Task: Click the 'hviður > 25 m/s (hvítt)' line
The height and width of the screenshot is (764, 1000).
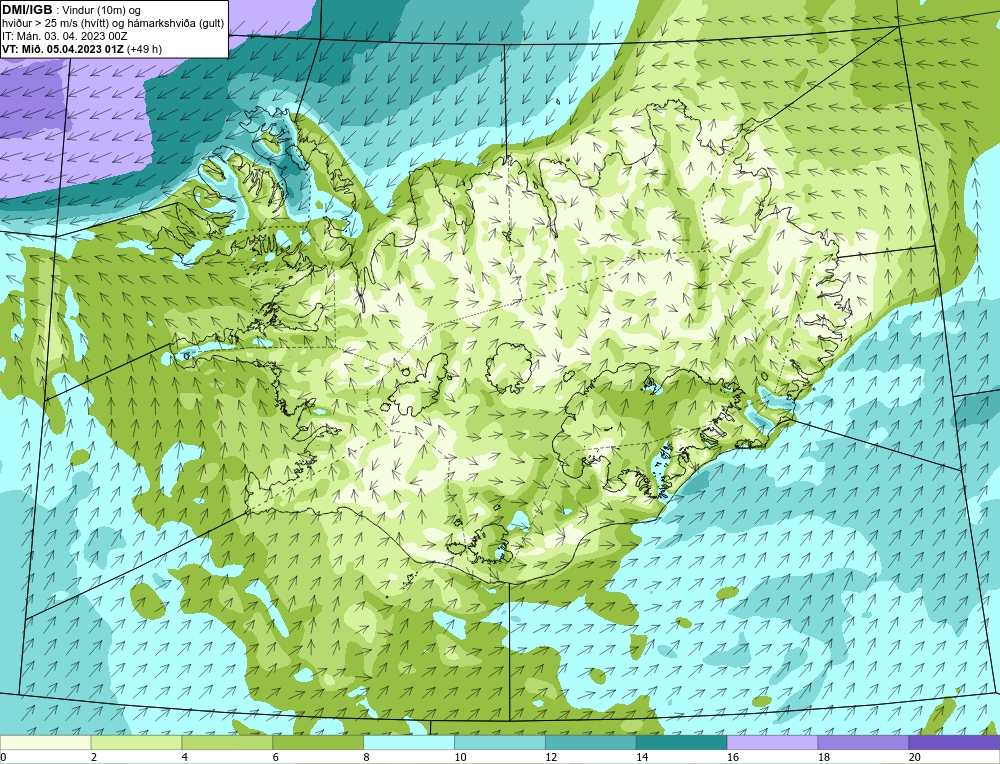Action: (54, 24)
